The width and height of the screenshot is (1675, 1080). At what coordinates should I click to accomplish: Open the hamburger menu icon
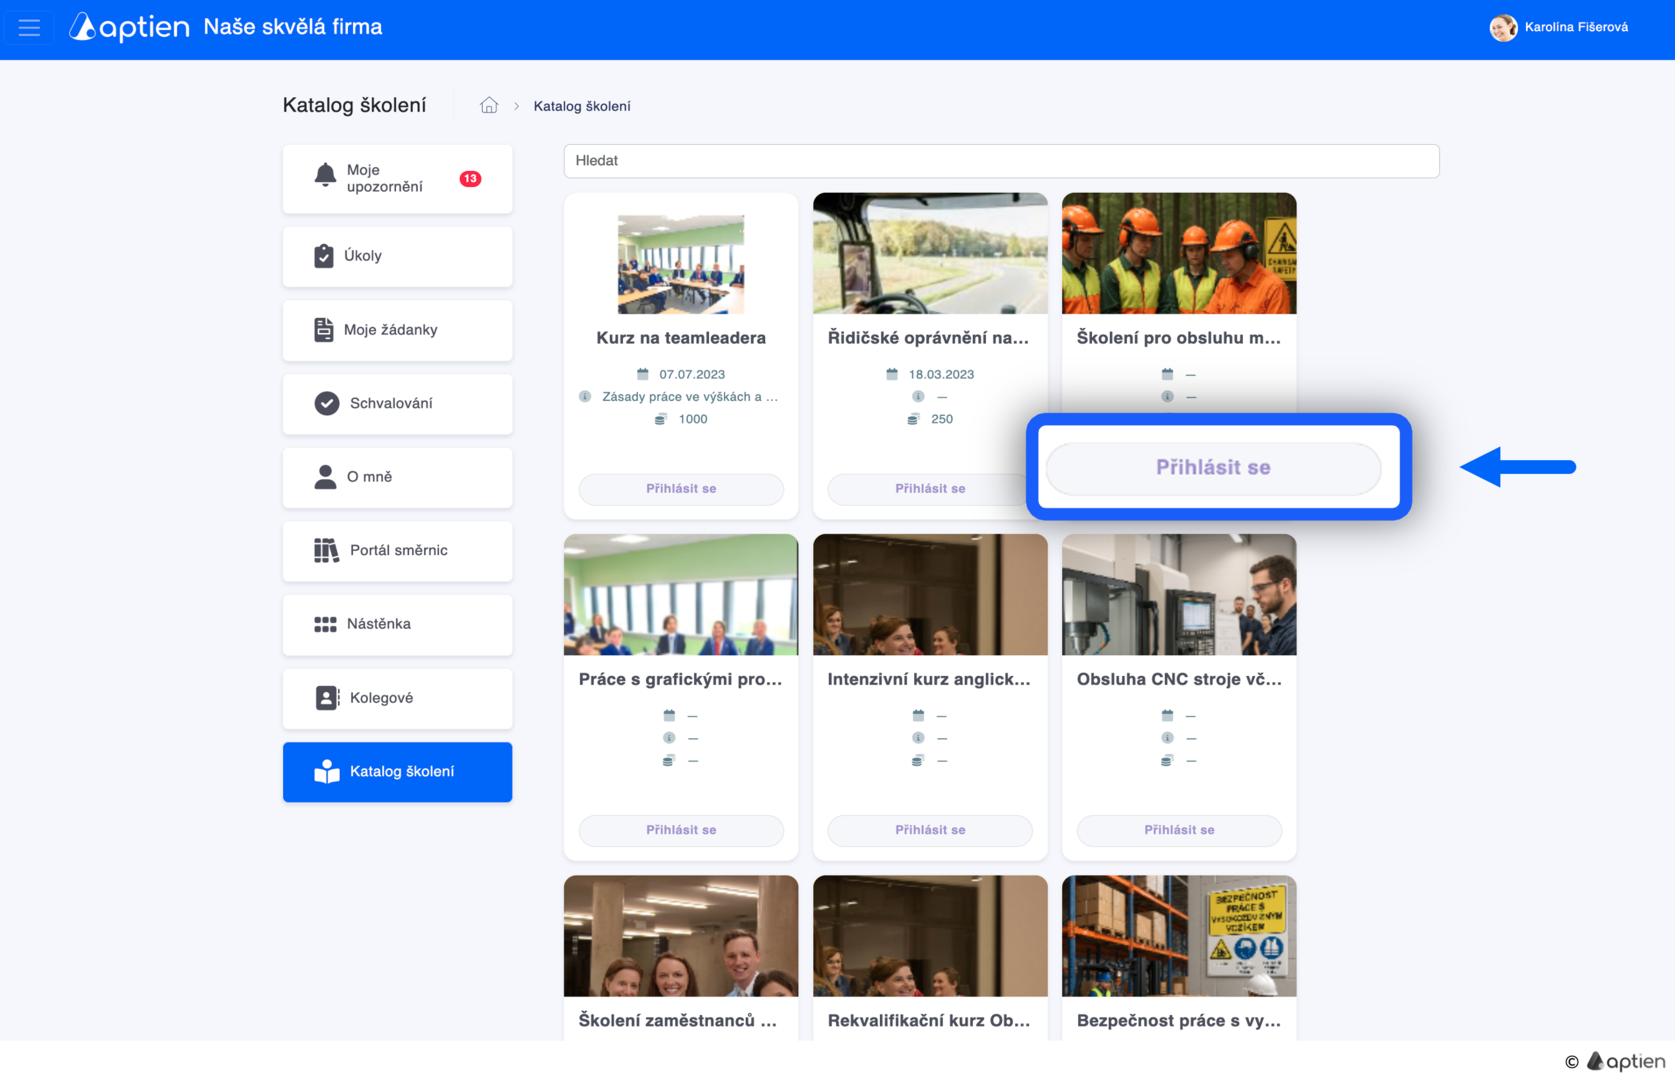click(x=29, y=28)
